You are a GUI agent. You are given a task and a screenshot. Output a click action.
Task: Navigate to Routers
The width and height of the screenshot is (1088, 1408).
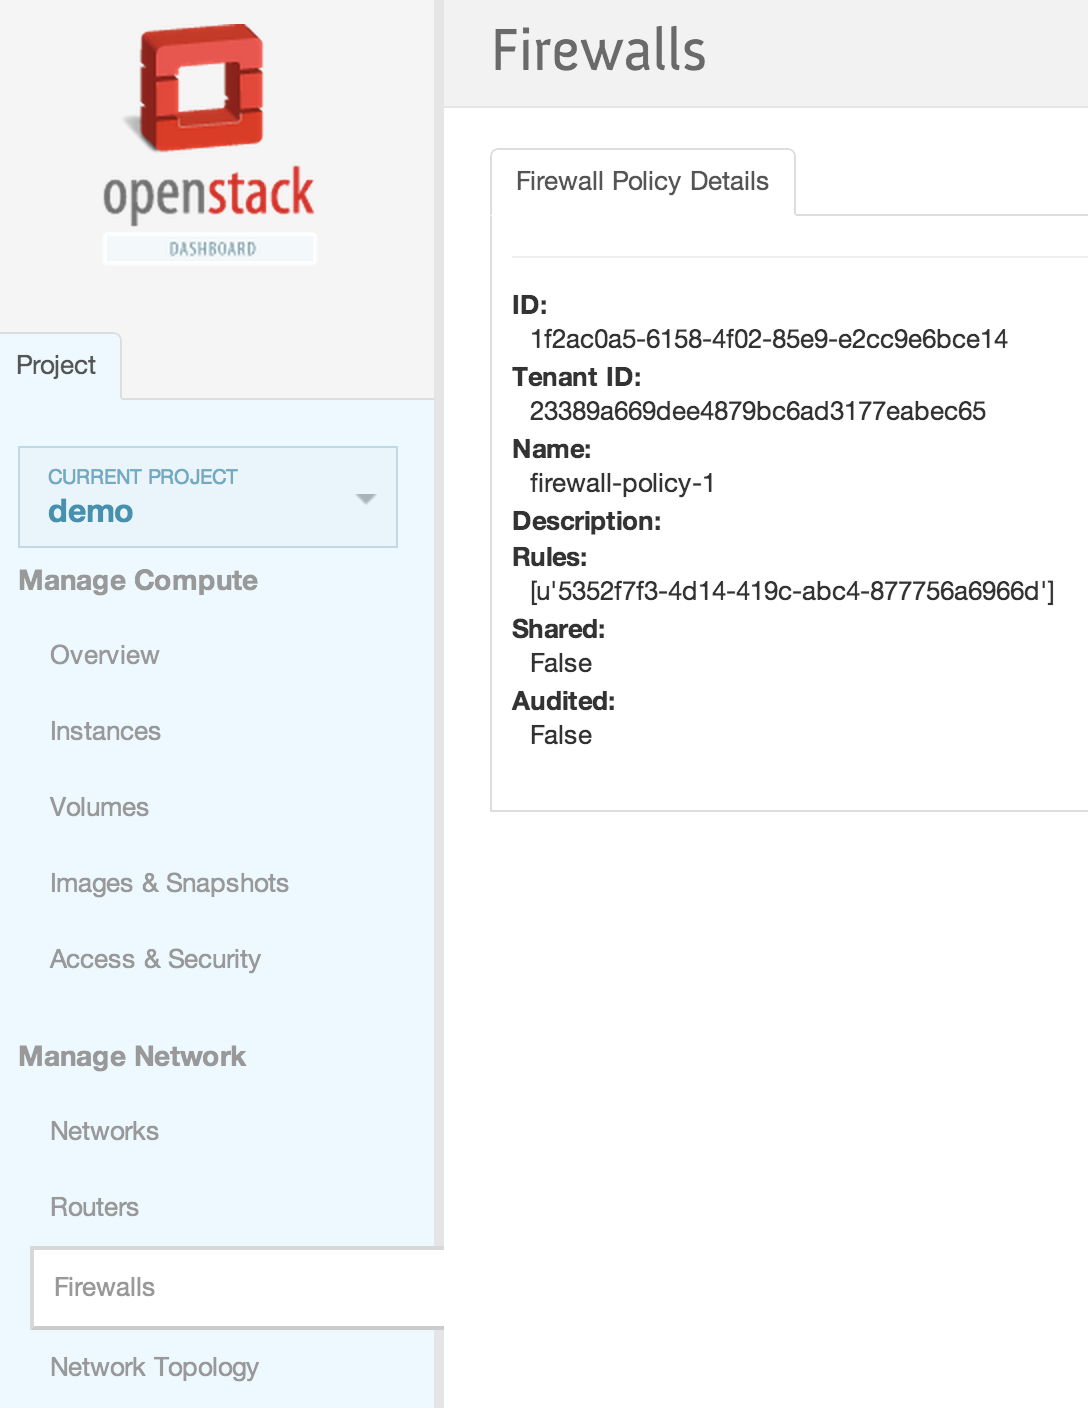(x=95, y=1207)
